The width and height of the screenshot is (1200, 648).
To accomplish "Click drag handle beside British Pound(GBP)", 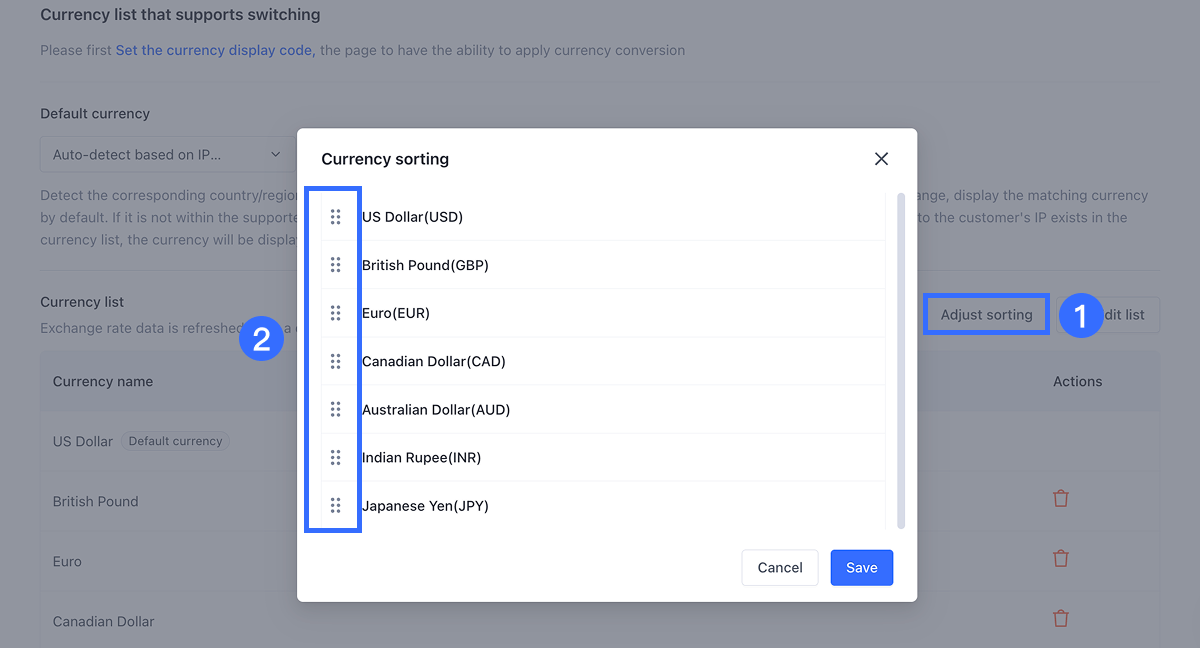I will (336, 265).
